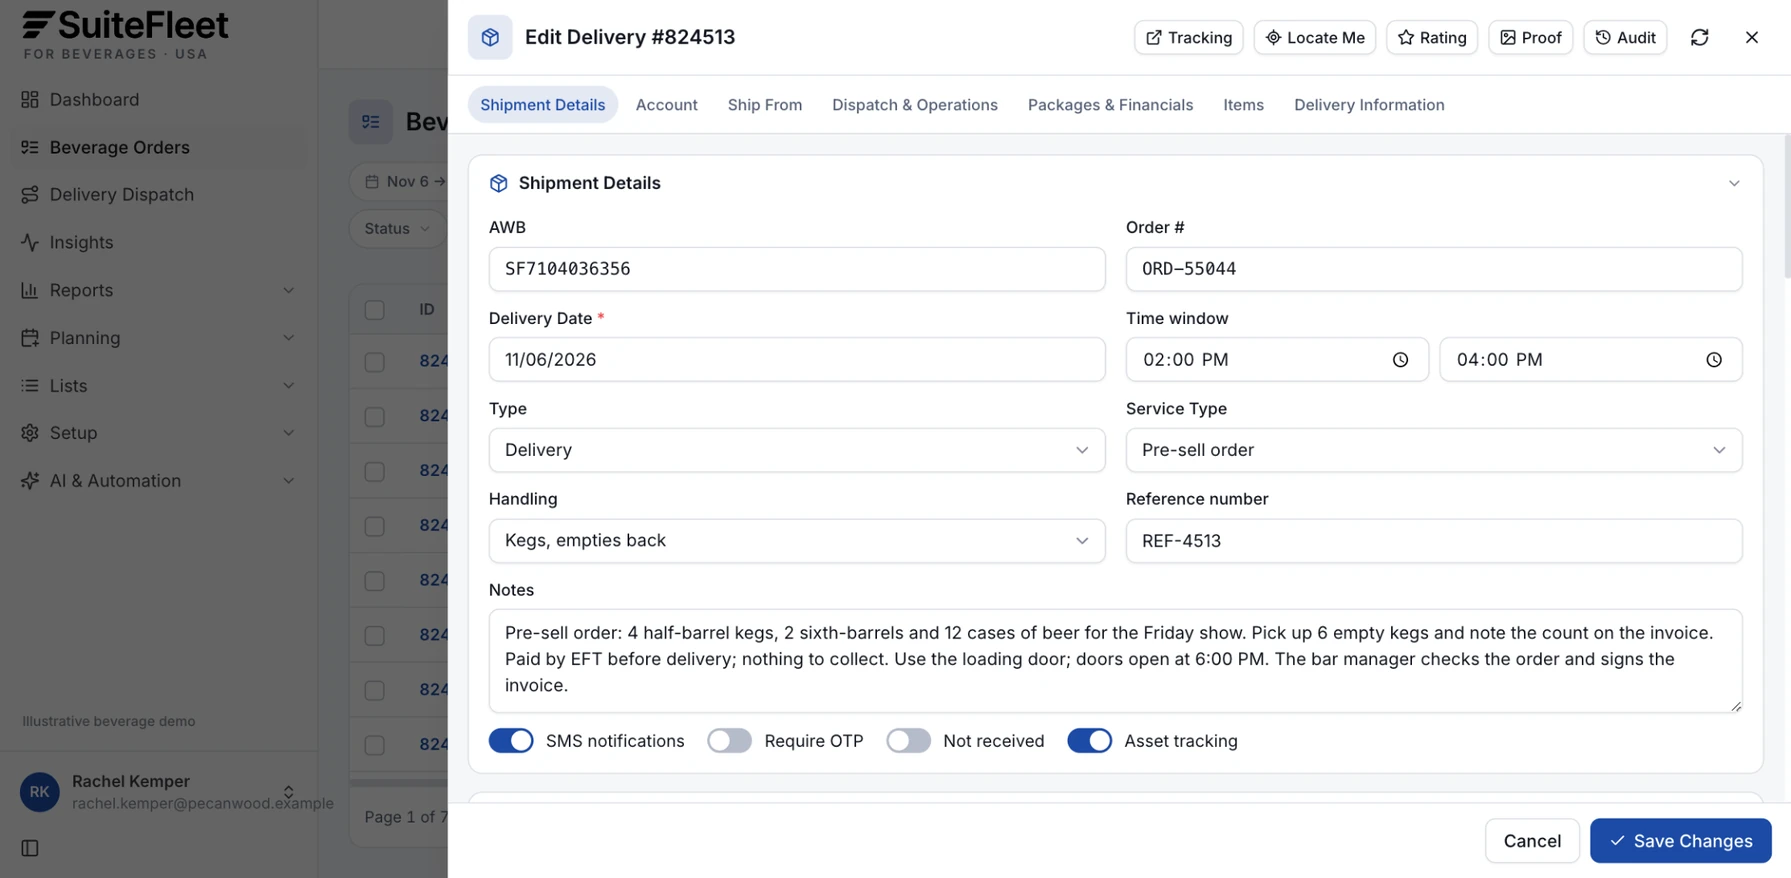Collapse the Shipment Details section
Viewport: 1791px width, 878px height.
(1734, 183)
